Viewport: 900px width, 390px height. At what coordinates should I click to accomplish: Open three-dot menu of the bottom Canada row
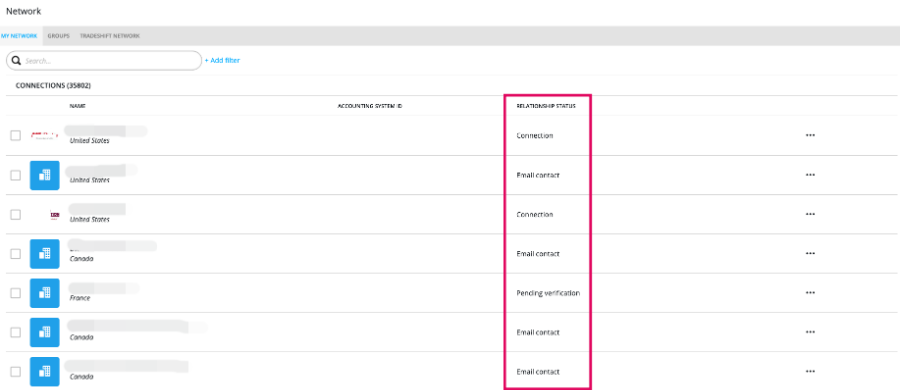pyautogui.click(x=810, y=372)
